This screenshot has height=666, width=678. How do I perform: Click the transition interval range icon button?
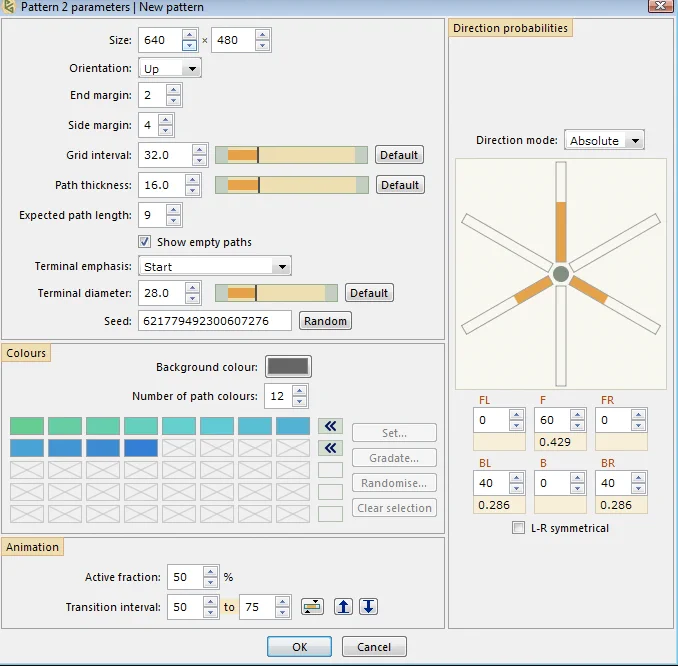tap(312, 606)
